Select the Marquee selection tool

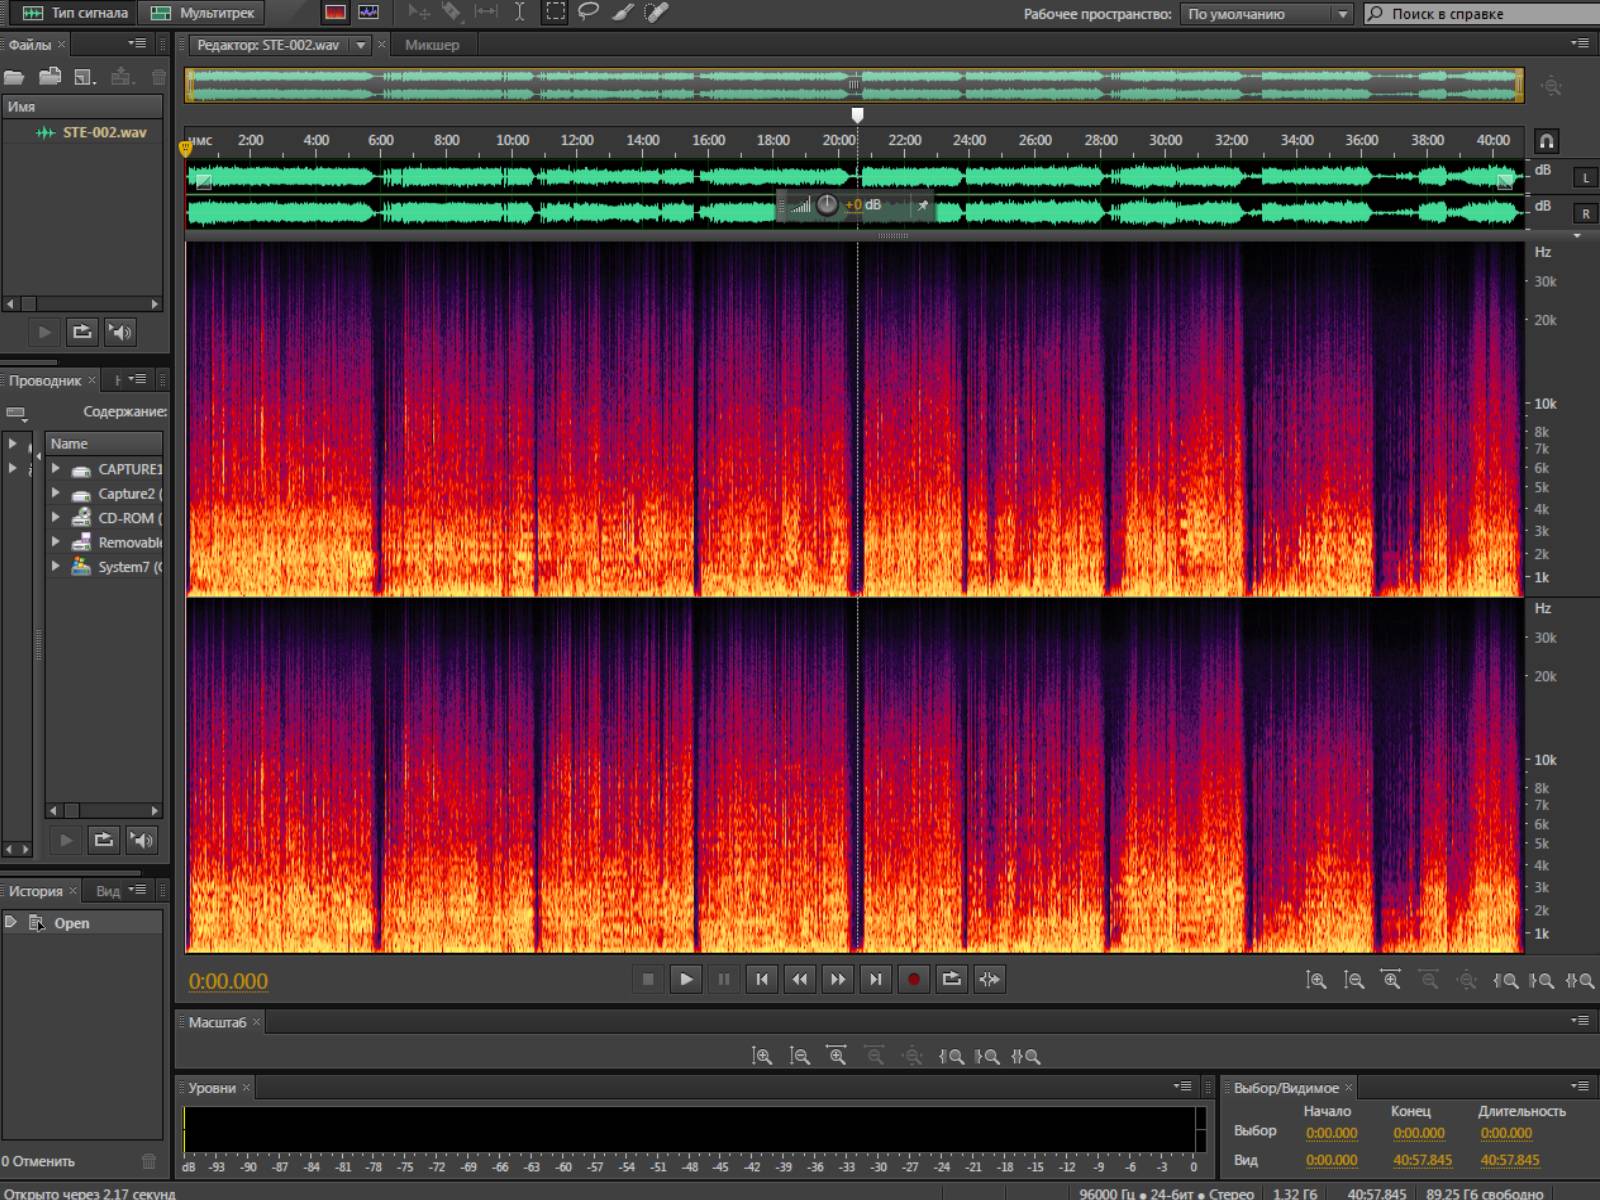click(555, 13)
